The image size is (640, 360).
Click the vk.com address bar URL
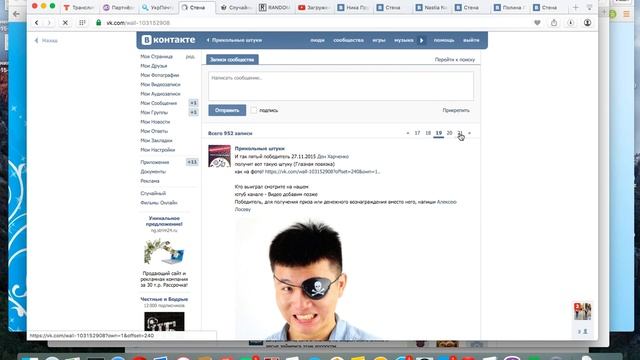coord(138,23)
